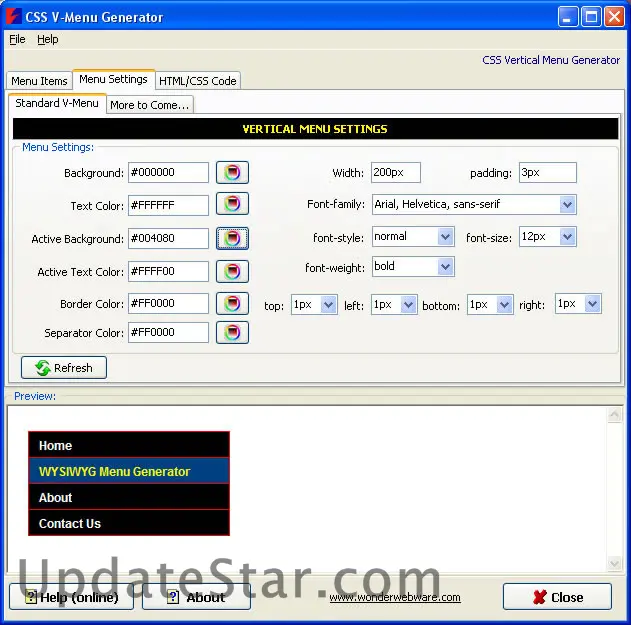
Task: Click the Active Background hex field
Action: (x=168, y=238)
